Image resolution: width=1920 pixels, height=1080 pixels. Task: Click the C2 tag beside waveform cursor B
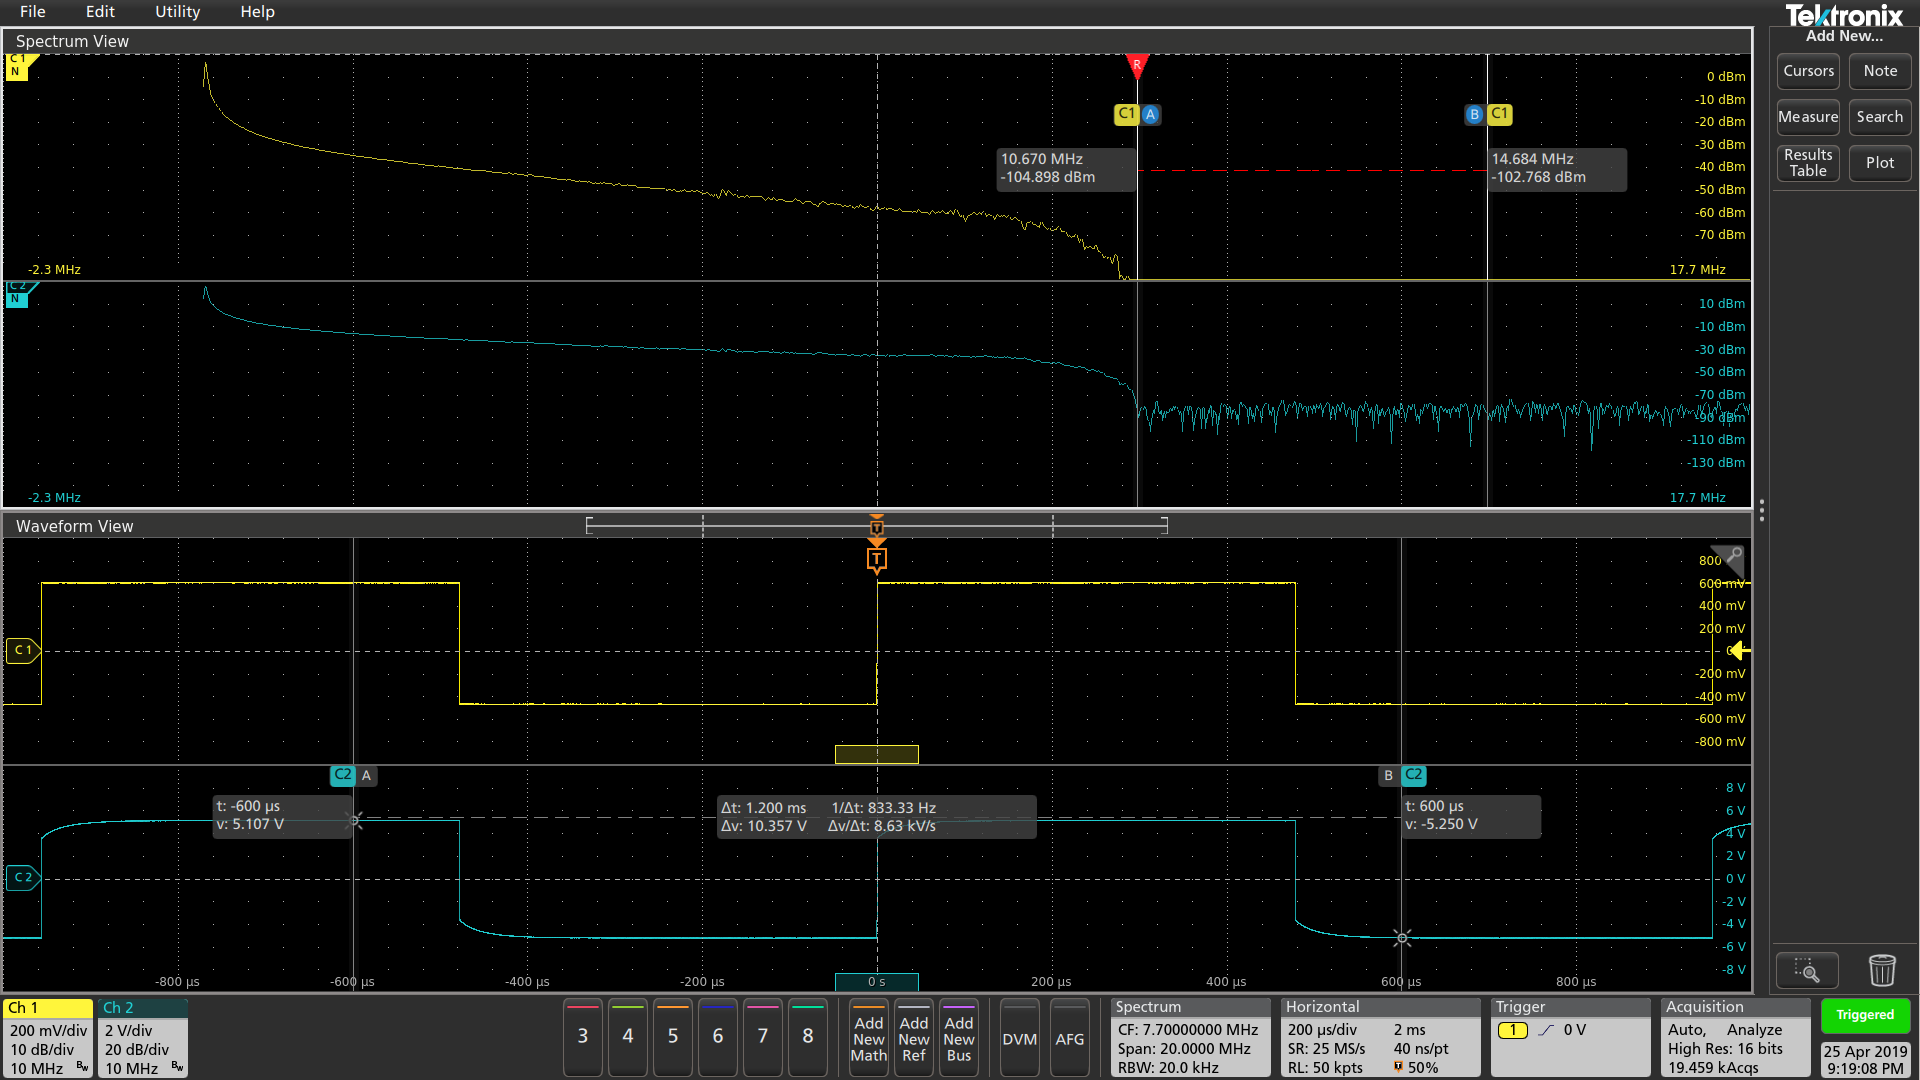point(1414,775)
